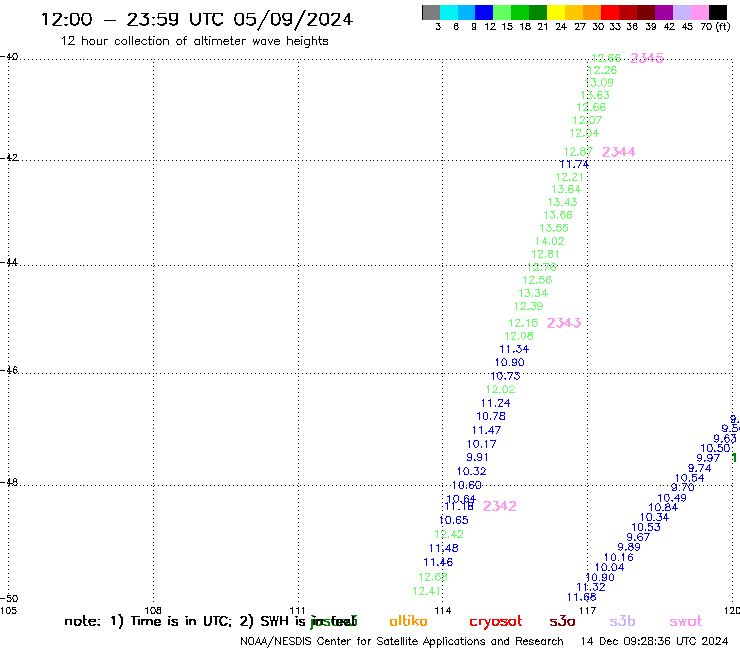Image resolution: width=740 pixels, height=650 pixels.
Task: Click the blue value 10.65
Action: coord(454,520)
